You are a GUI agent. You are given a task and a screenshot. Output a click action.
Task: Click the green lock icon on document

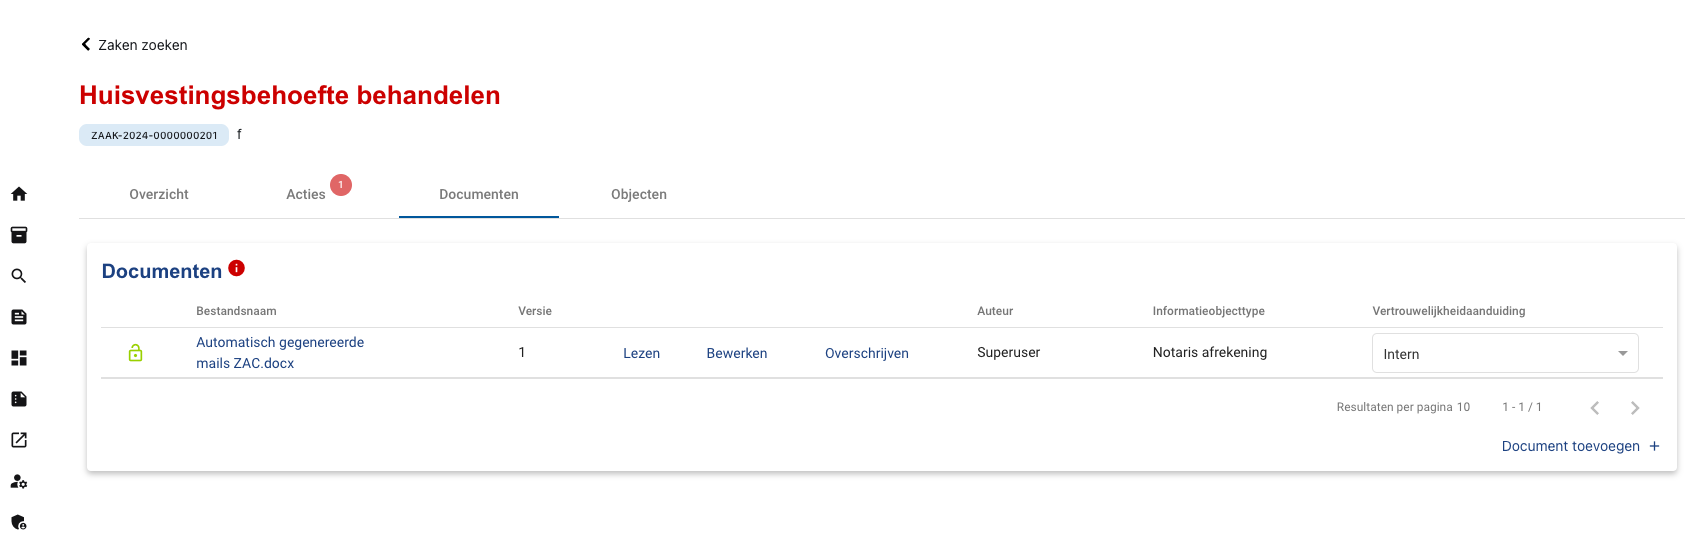pyautogui.click(x=135, y=353)
